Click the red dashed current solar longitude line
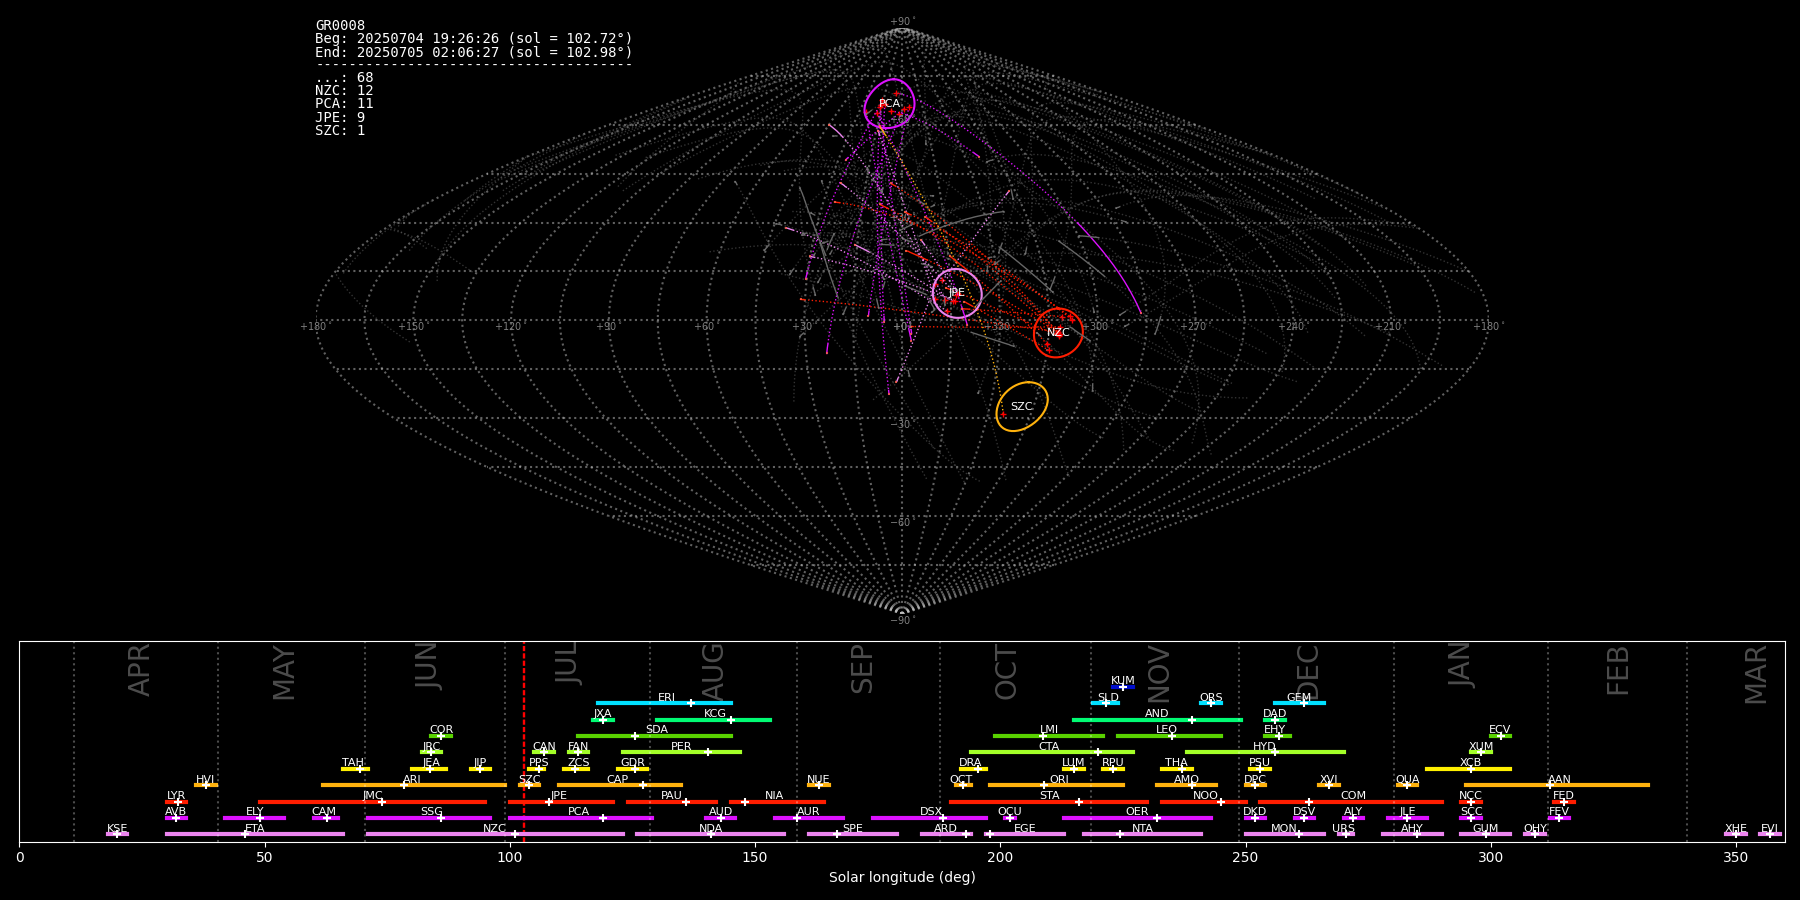 point(524,741)
